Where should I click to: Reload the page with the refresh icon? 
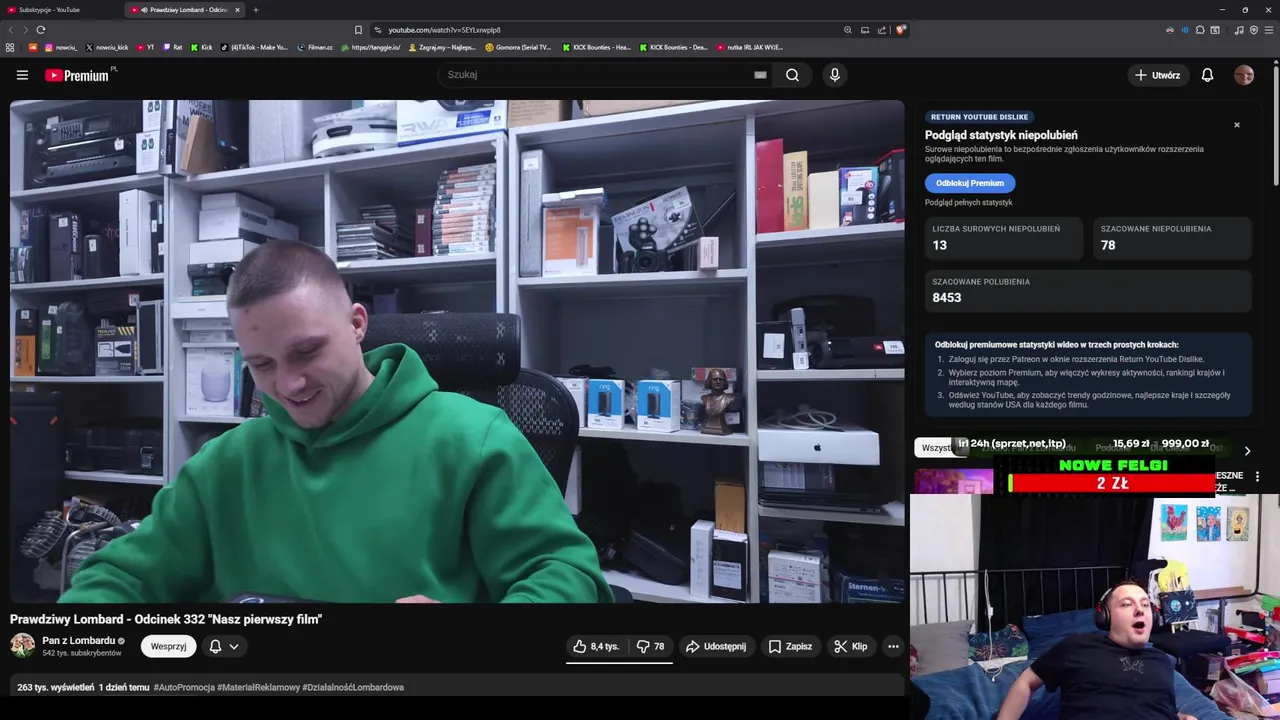pyautogui.click(x=40, y=30)
